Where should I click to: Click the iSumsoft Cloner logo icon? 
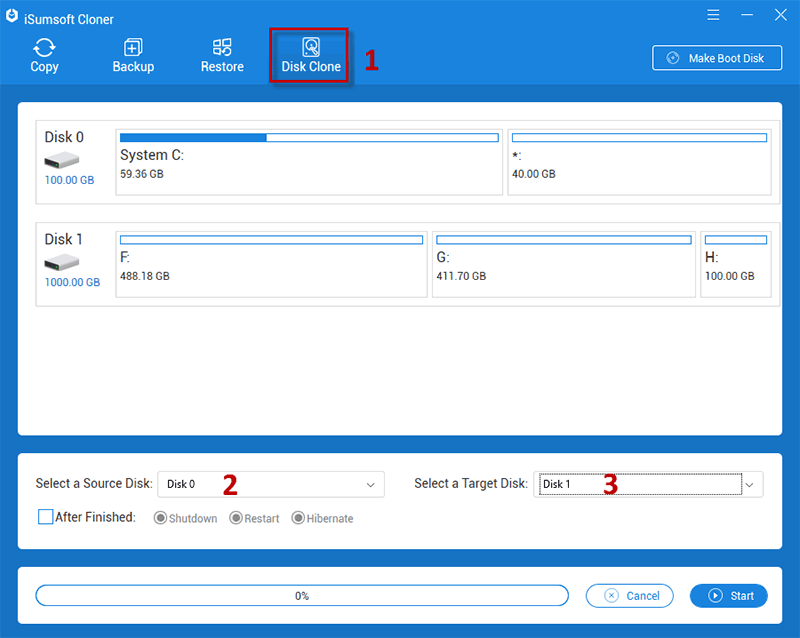[x=12, y=16]
